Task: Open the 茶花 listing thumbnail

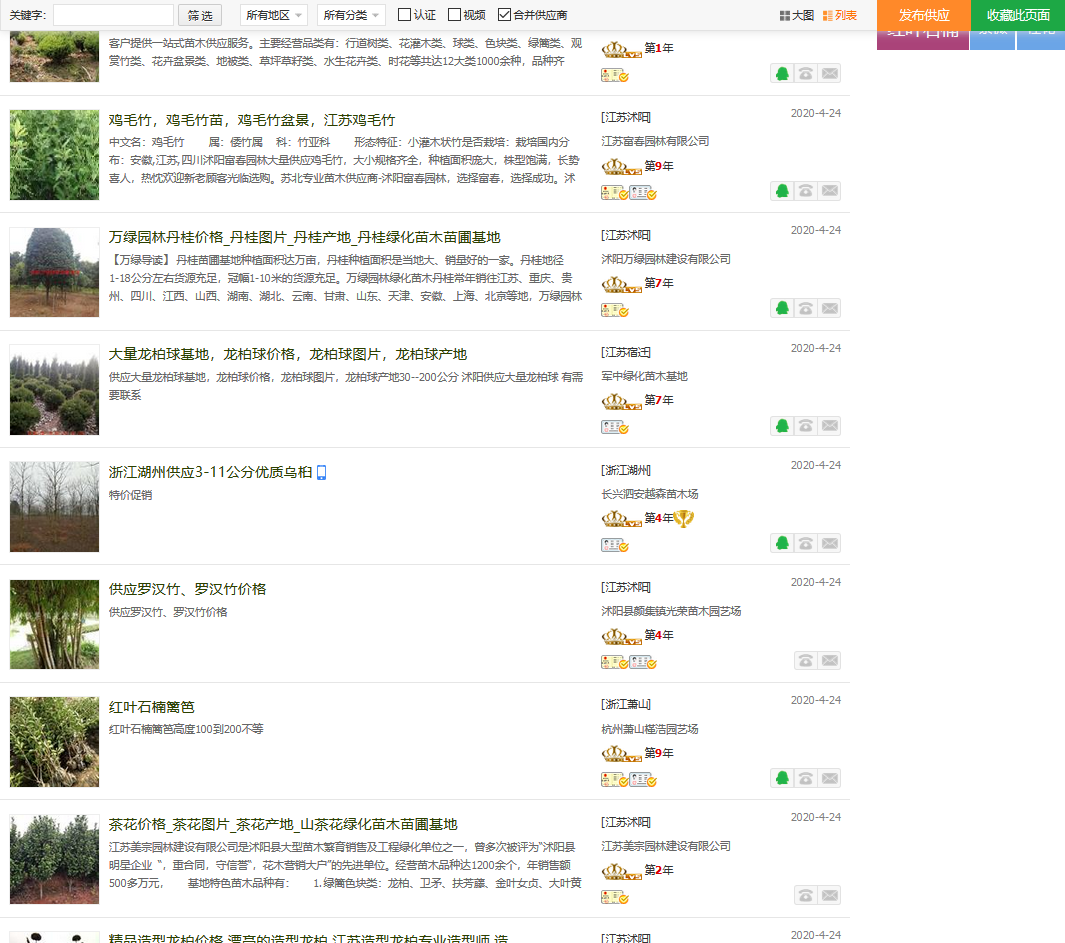Action: coord(54,859)
